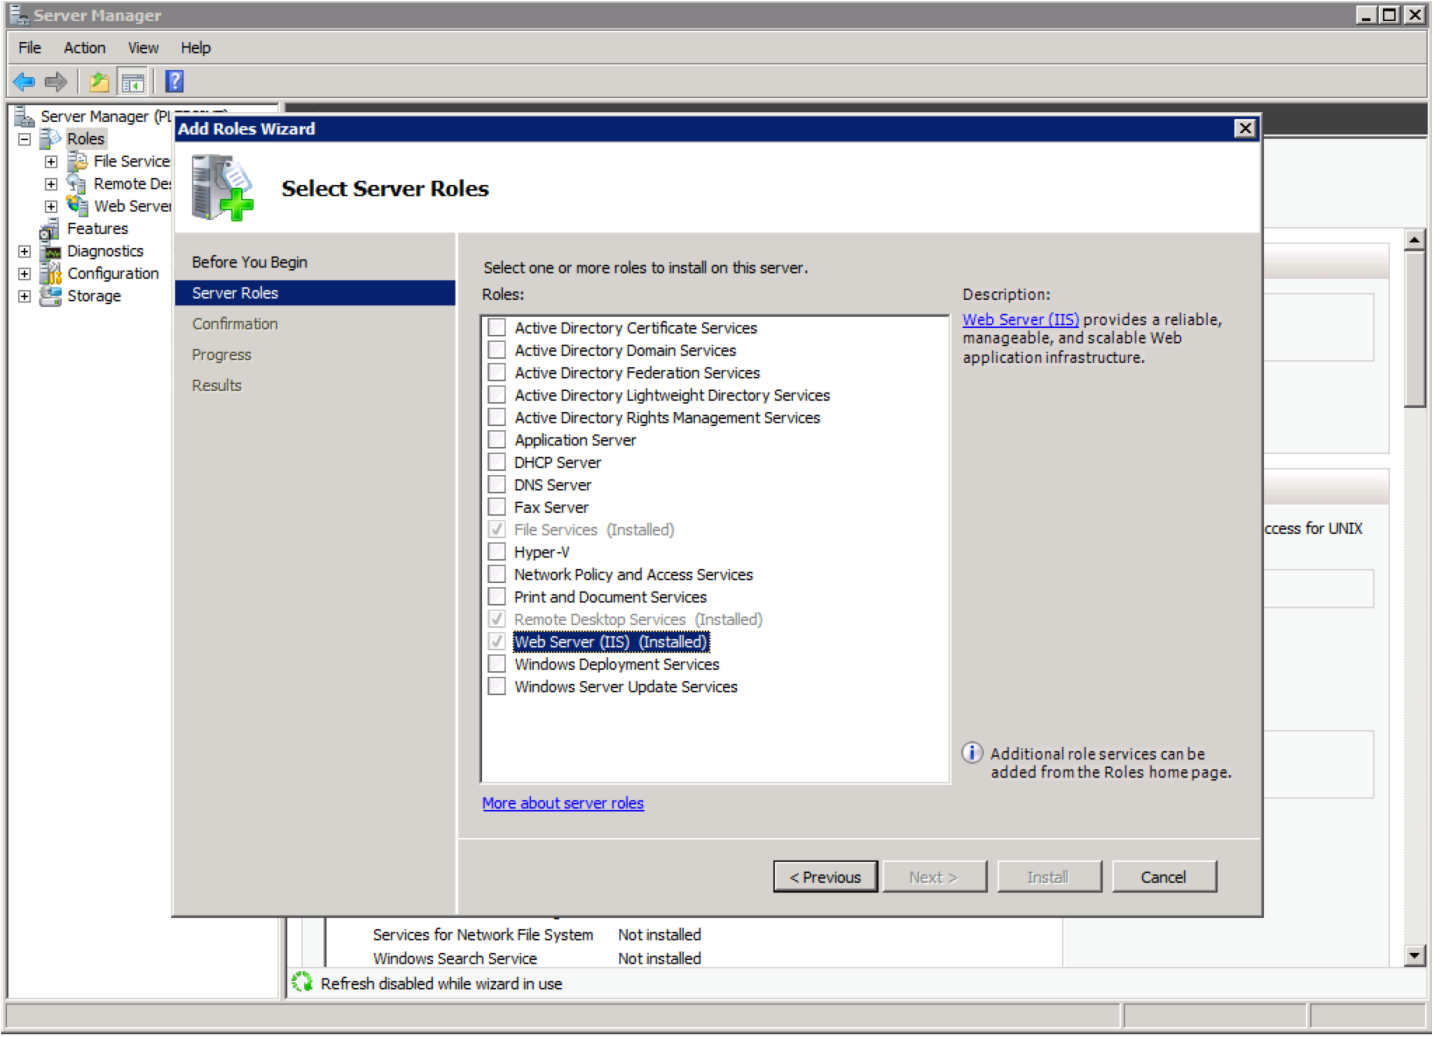This screenshot has width=1432, height=1037.
Task: Click the Previous button
Action: pos(825,877)
